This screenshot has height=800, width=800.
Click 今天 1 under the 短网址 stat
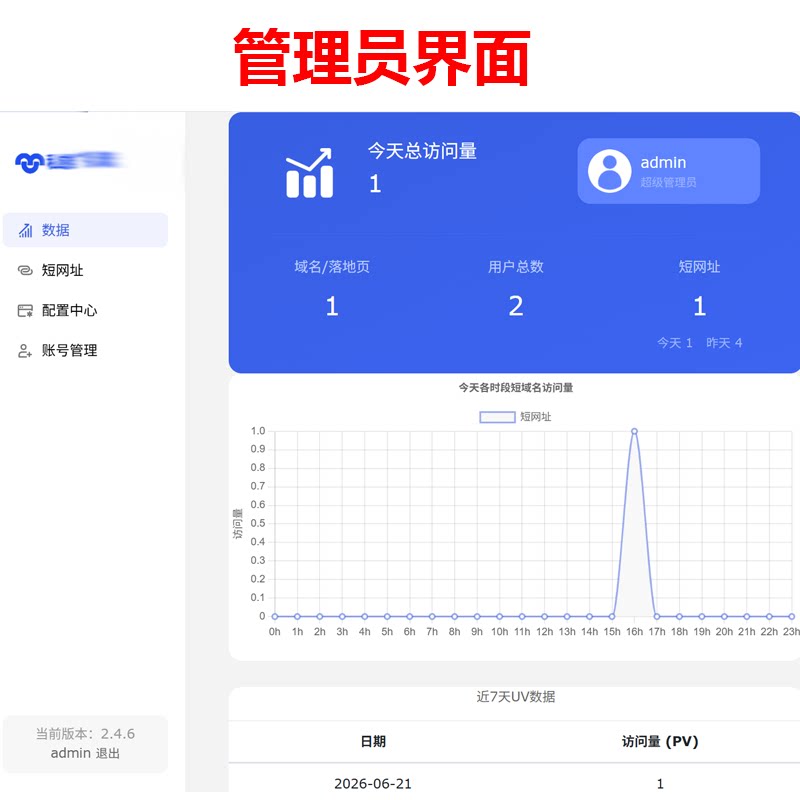674,343
